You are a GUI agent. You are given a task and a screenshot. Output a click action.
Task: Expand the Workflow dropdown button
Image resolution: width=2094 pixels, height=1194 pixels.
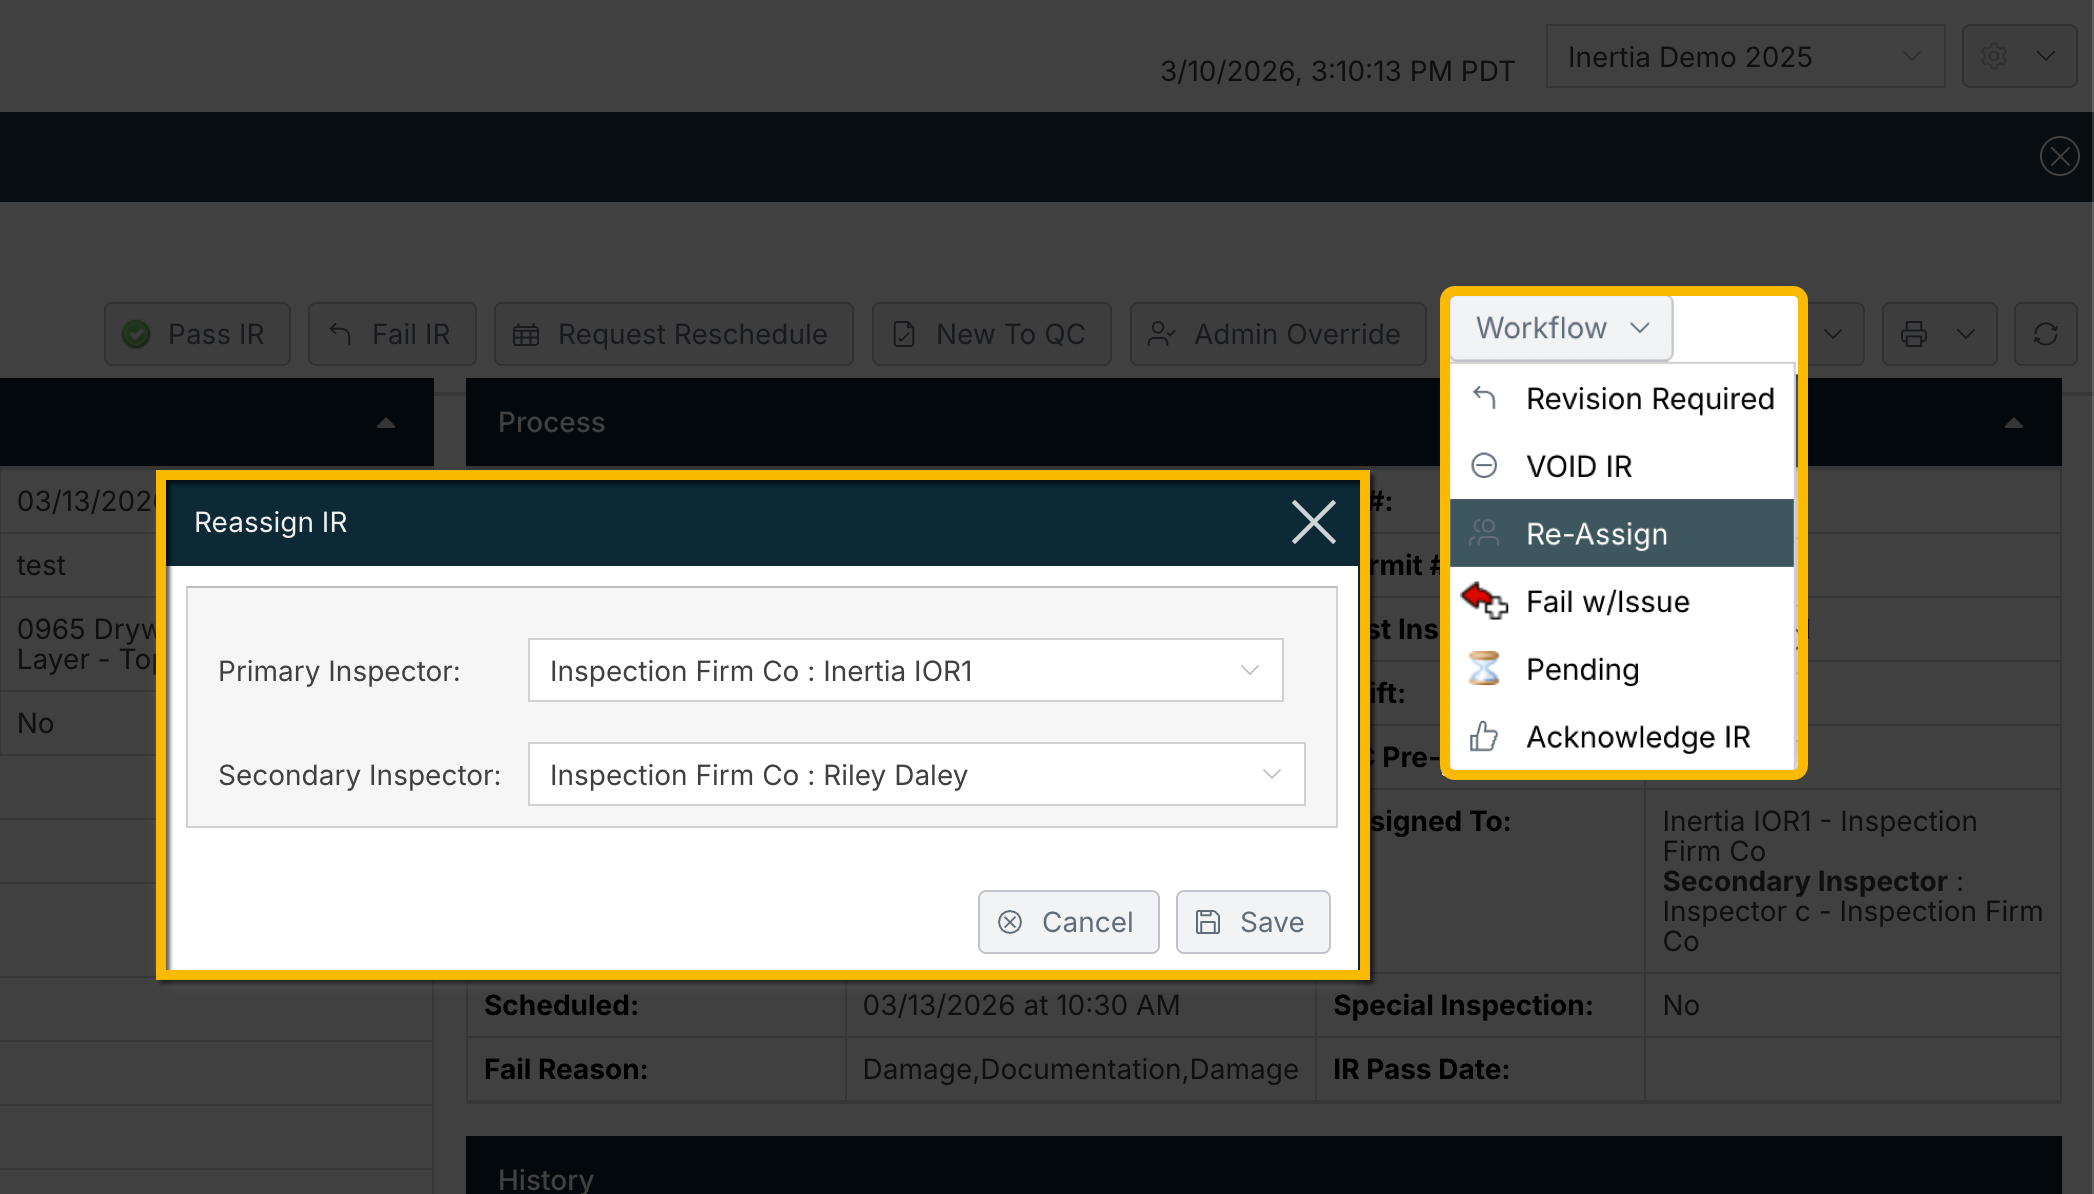point(1561,328)
